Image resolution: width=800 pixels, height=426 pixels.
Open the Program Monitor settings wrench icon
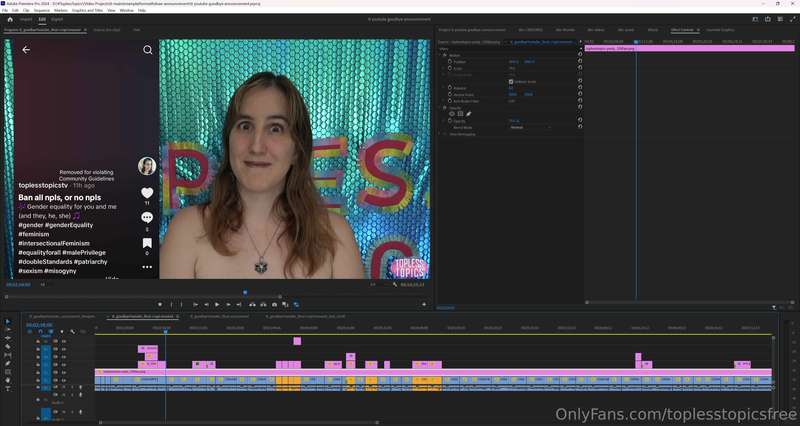[x=394, y=284]
